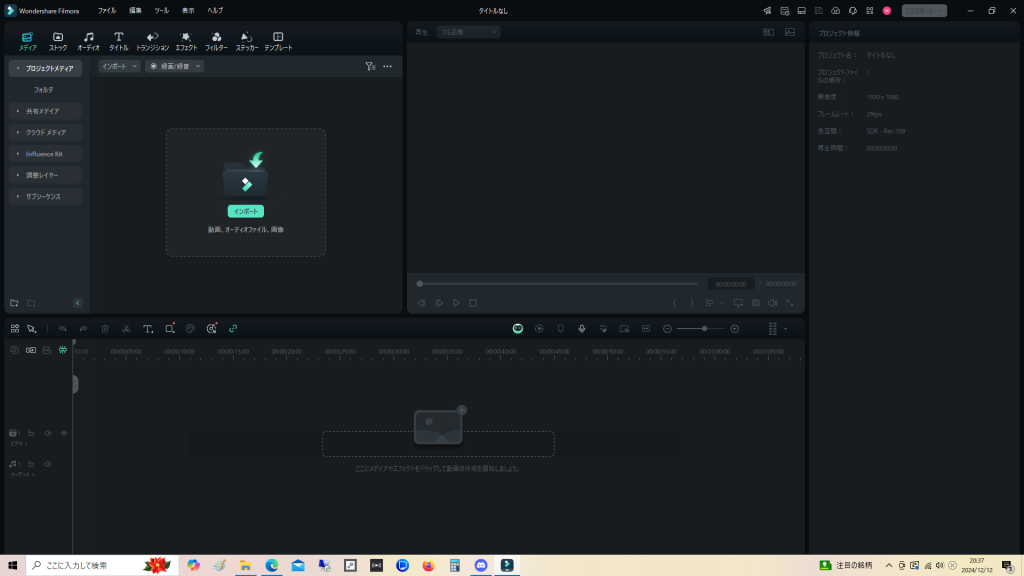
Task: Hide the Video 1 track with eye icon
Action: pos(64,433)
